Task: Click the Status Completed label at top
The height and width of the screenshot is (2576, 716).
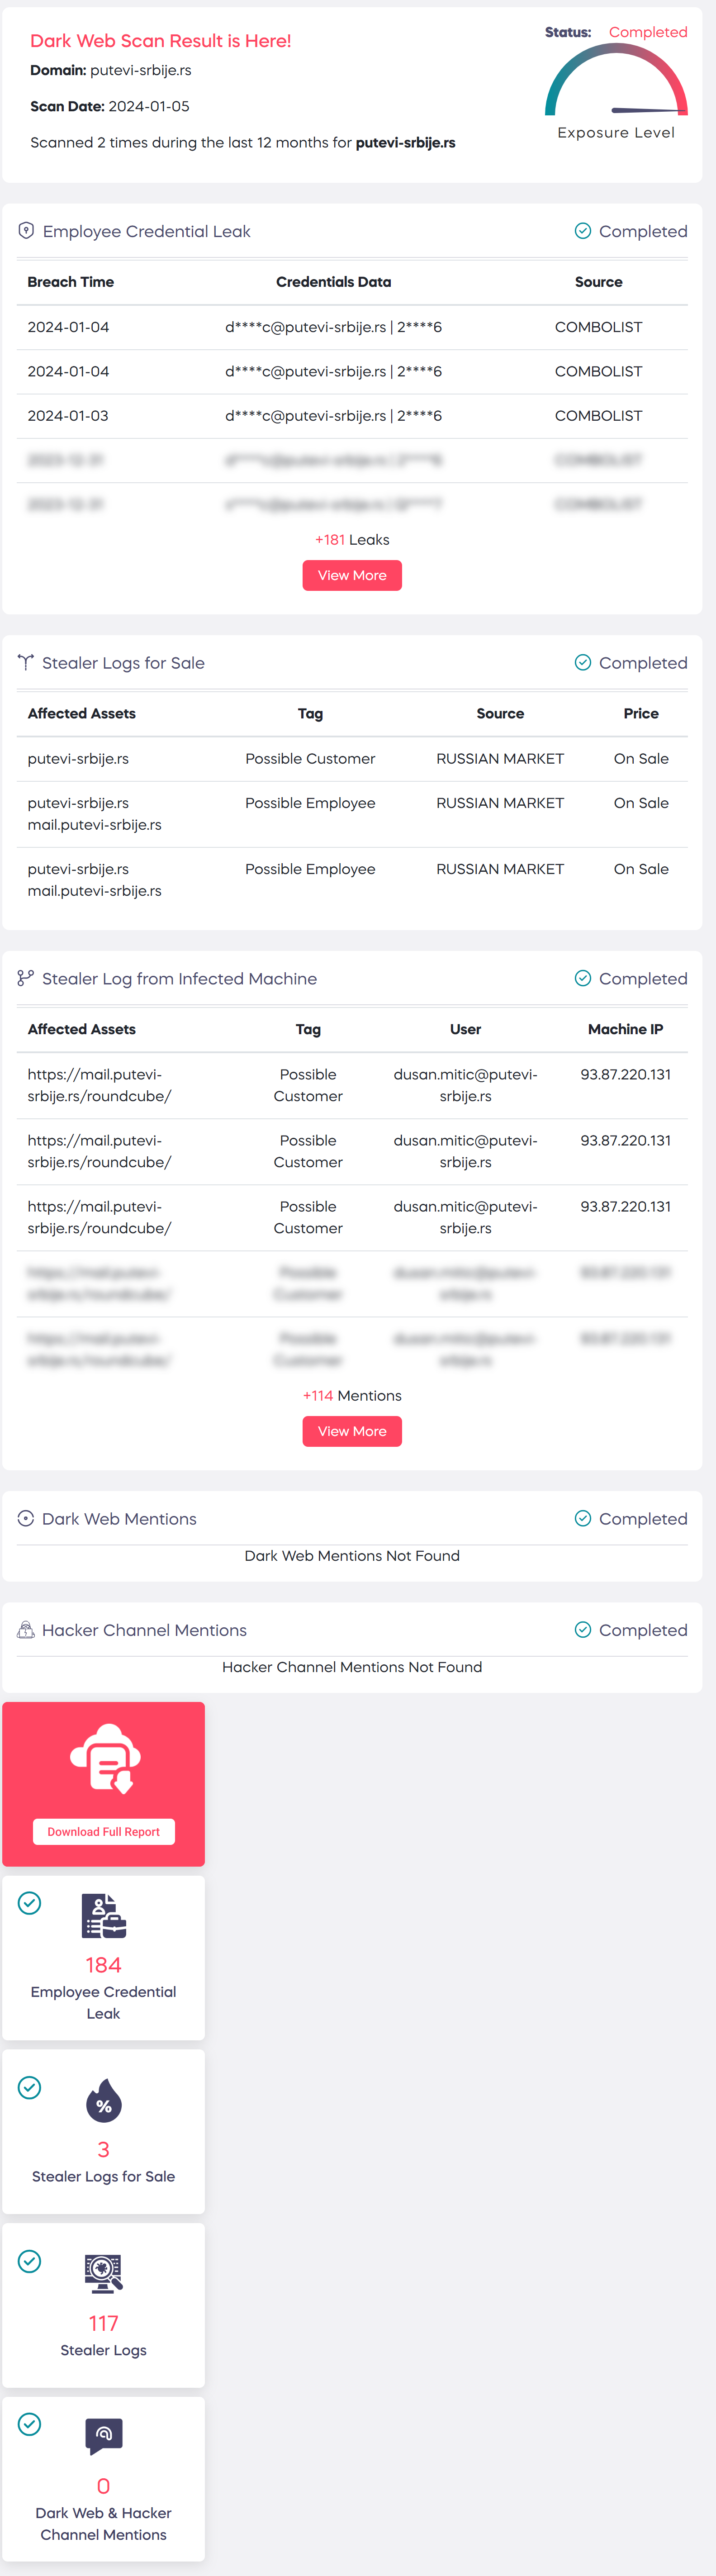Action: [616, 32]
